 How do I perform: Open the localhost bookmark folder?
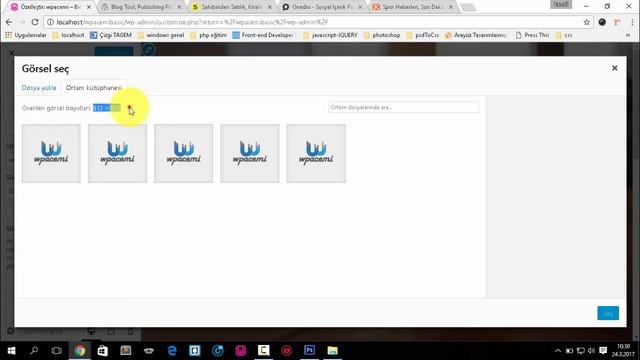click(x=68, y=35)
